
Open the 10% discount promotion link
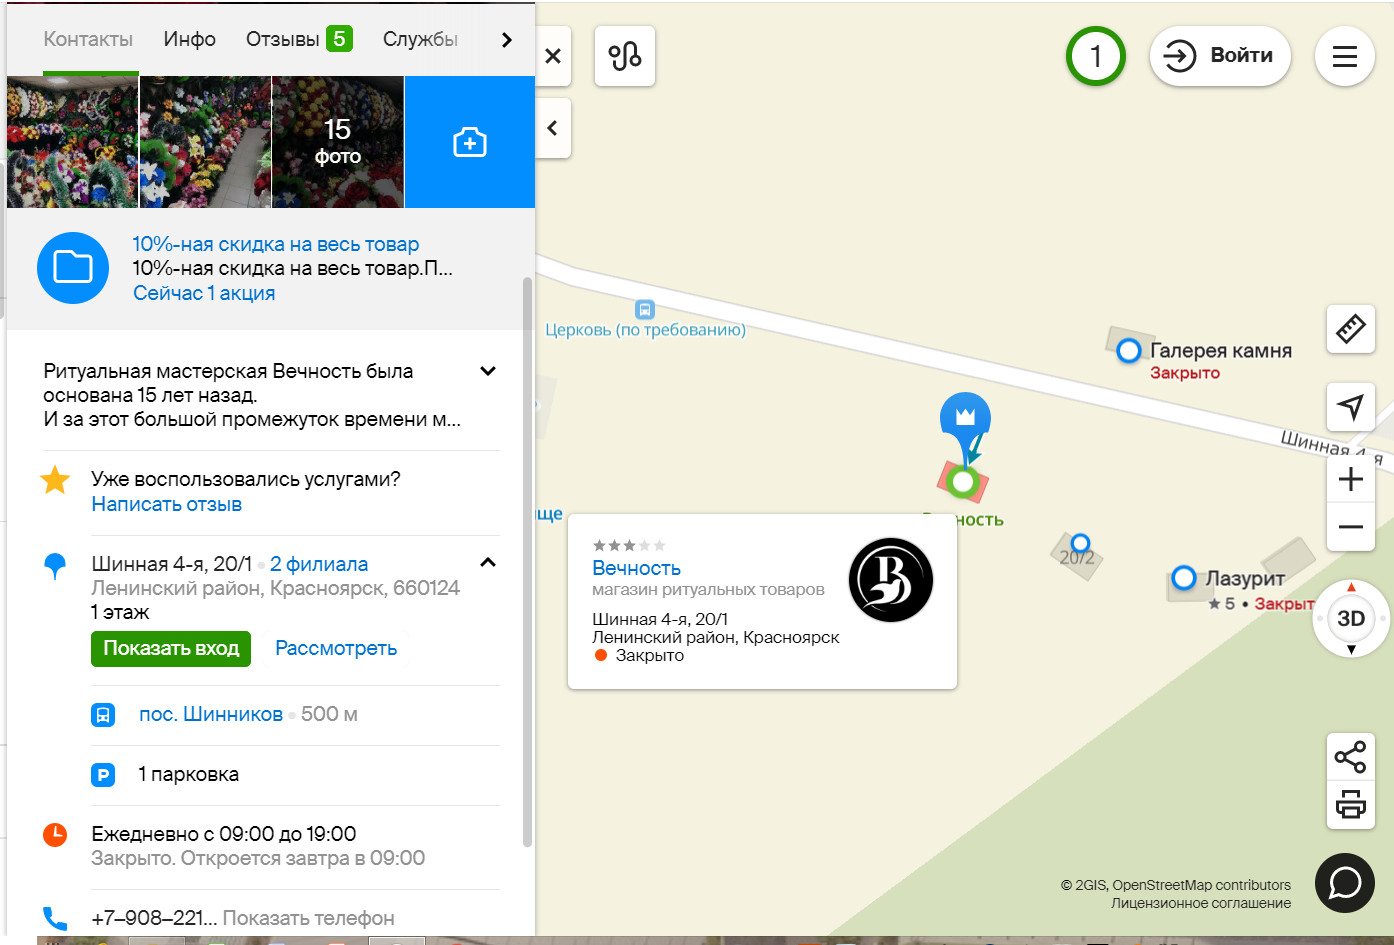[276, 244]
